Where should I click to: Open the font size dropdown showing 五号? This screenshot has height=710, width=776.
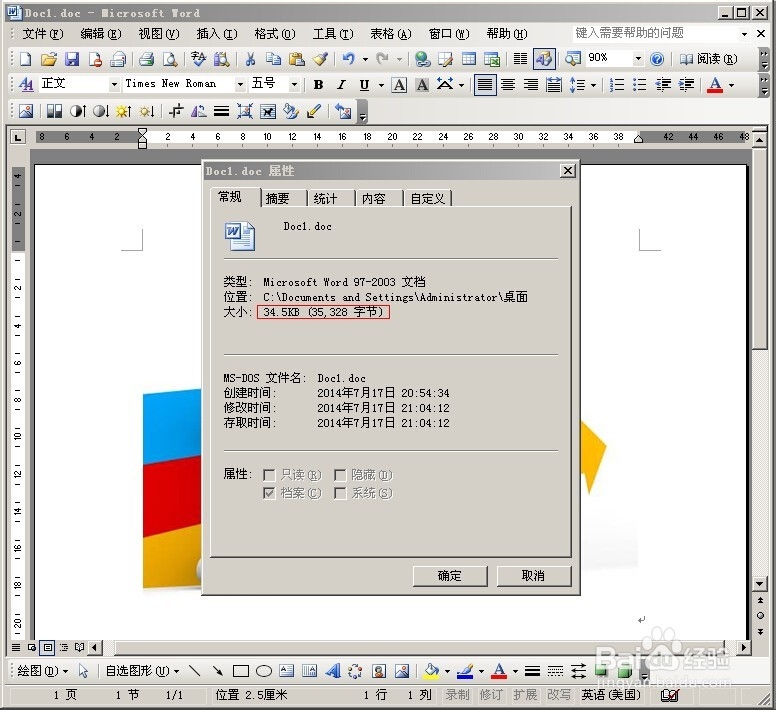click(x=294, y=85)
